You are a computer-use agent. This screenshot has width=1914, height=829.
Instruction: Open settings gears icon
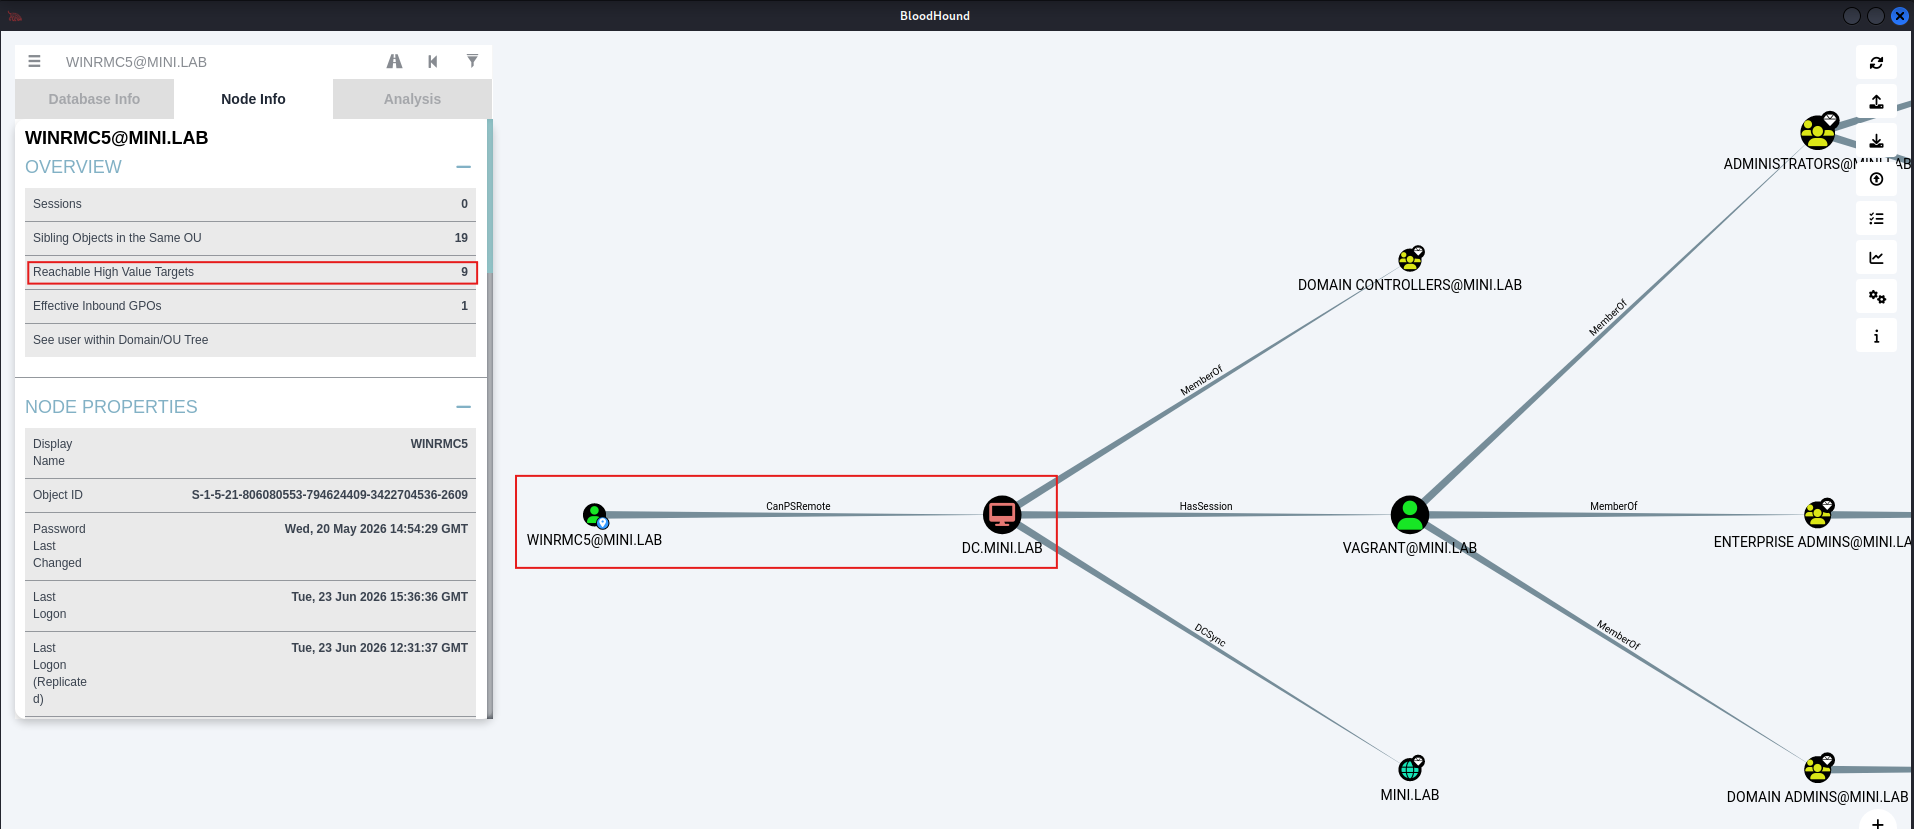coord(1876,297)
